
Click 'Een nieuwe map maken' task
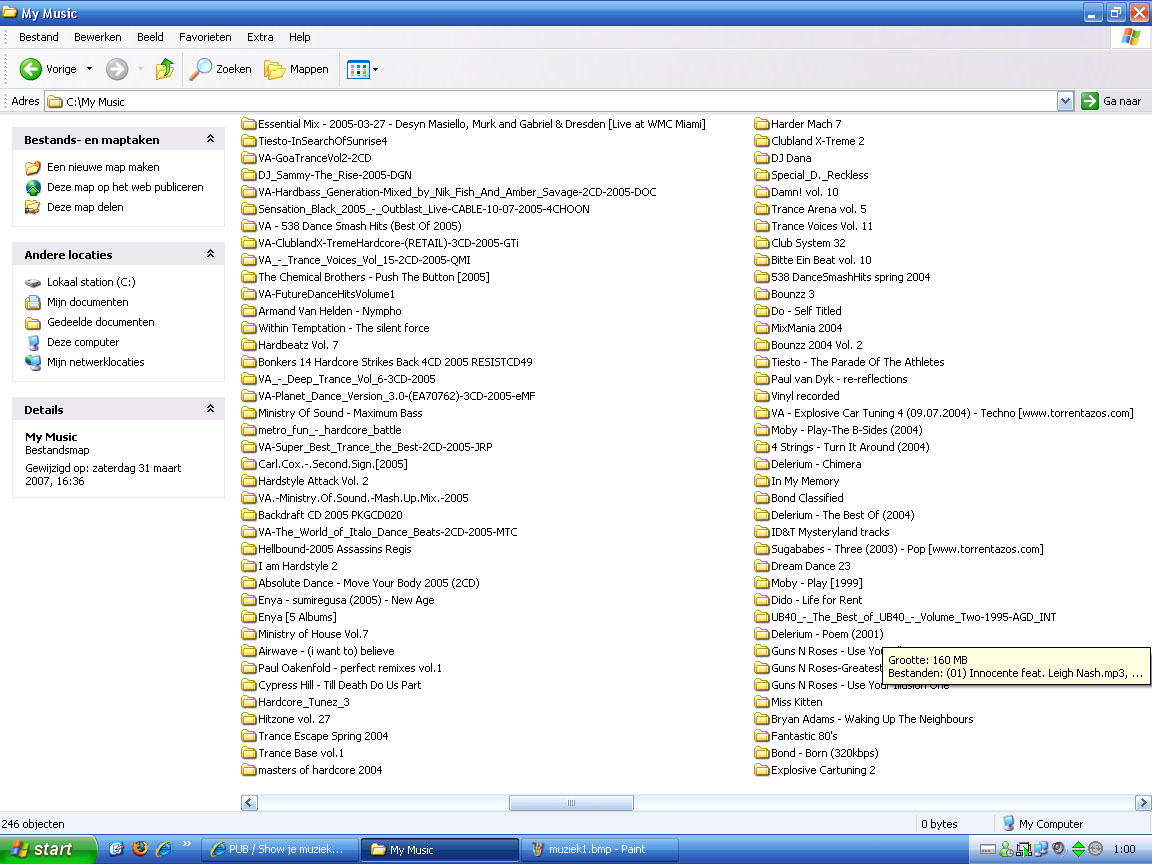pyautogui.click(x=103, y=168)
